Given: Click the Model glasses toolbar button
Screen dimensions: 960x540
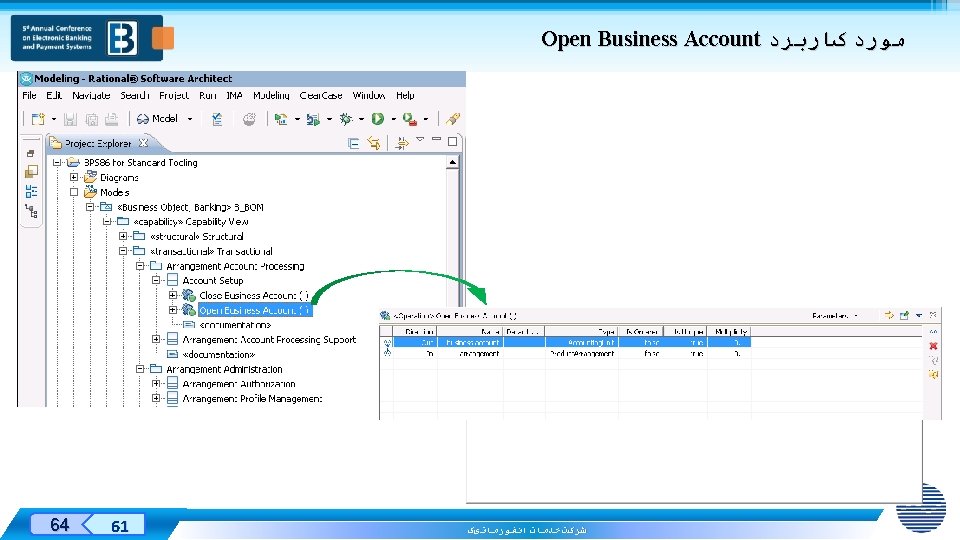Looking at the screenshot, I should pos(157,119).
